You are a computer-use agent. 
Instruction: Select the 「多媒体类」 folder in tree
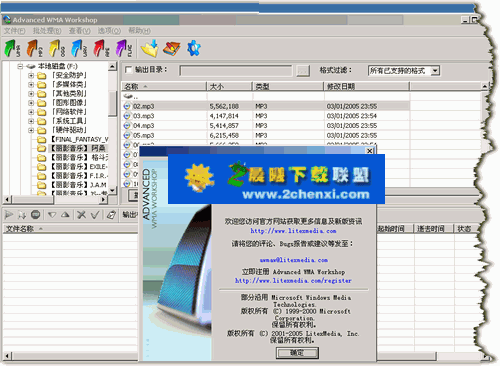pyautogui.click(x=69, y=85)
